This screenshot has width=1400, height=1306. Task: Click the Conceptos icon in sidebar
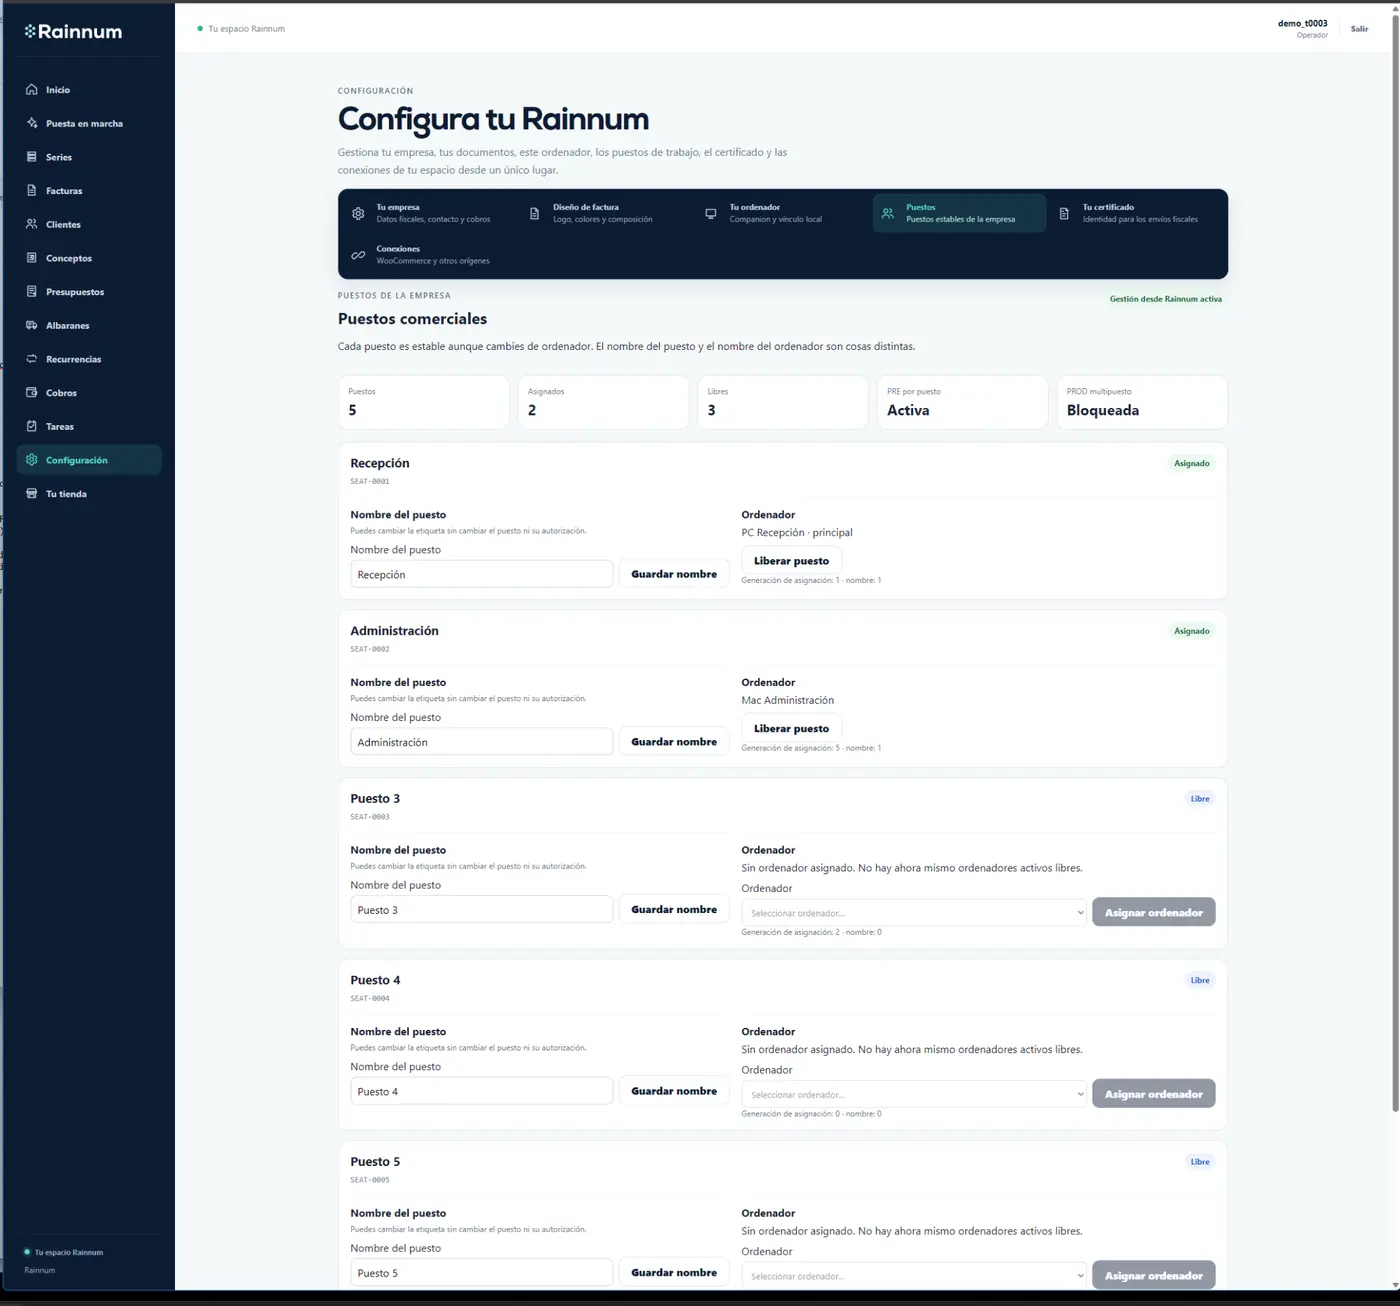point(31,258)
